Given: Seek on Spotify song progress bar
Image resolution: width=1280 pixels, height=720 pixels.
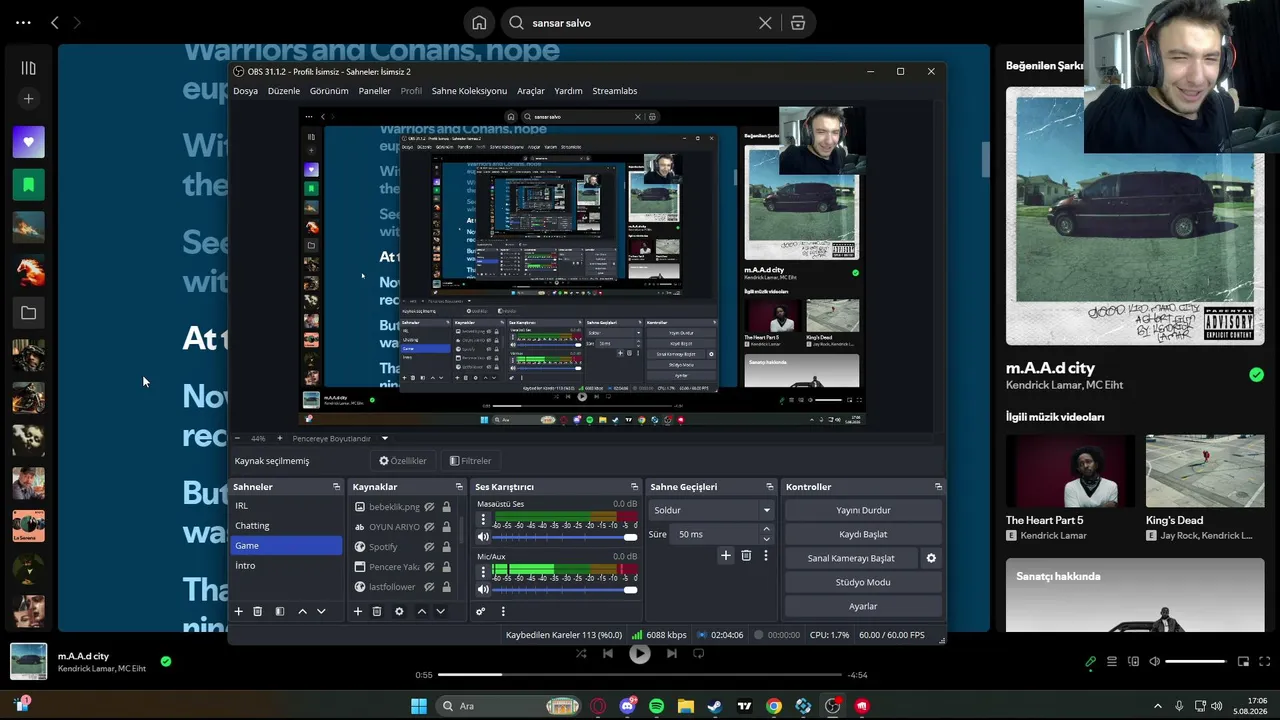Looking at the screenshot, I should click(640, 675).
